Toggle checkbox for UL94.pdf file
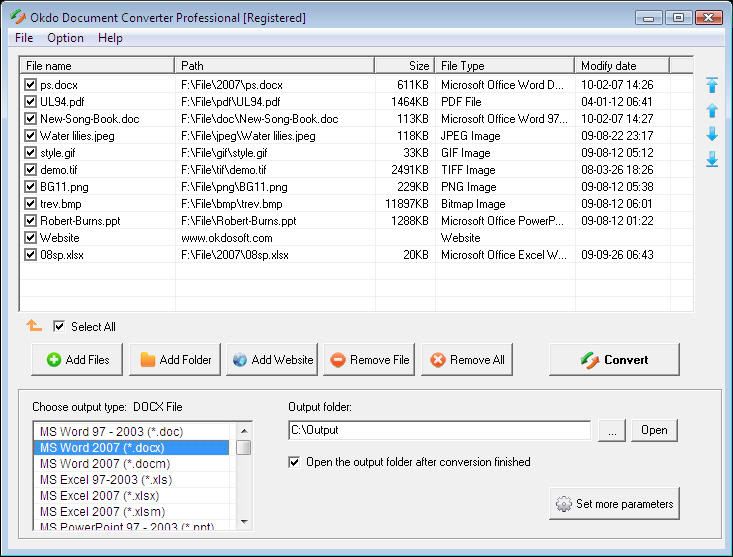This screenshot has width=733, height=557. click(x=31, y=102)
